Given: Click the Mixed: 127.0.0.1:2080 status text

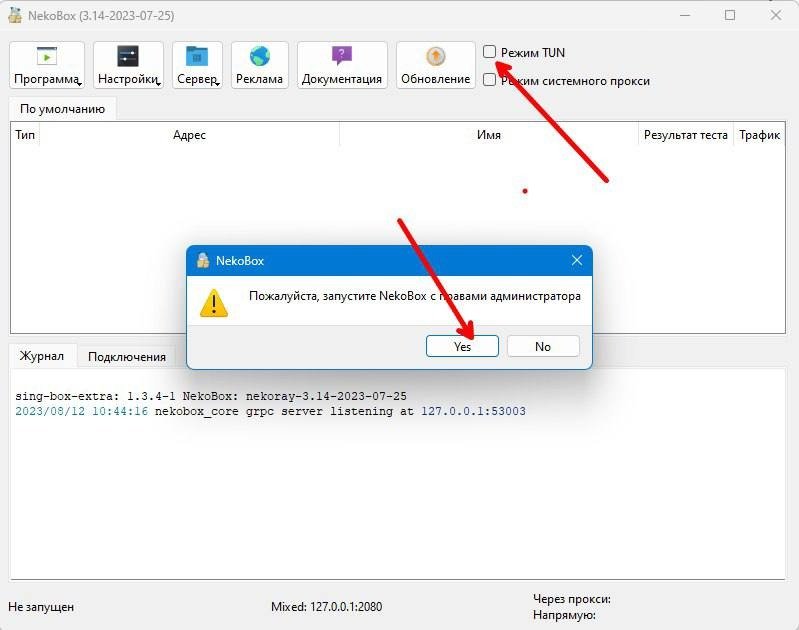Looking at the screenshot, I should click(327, 607).
